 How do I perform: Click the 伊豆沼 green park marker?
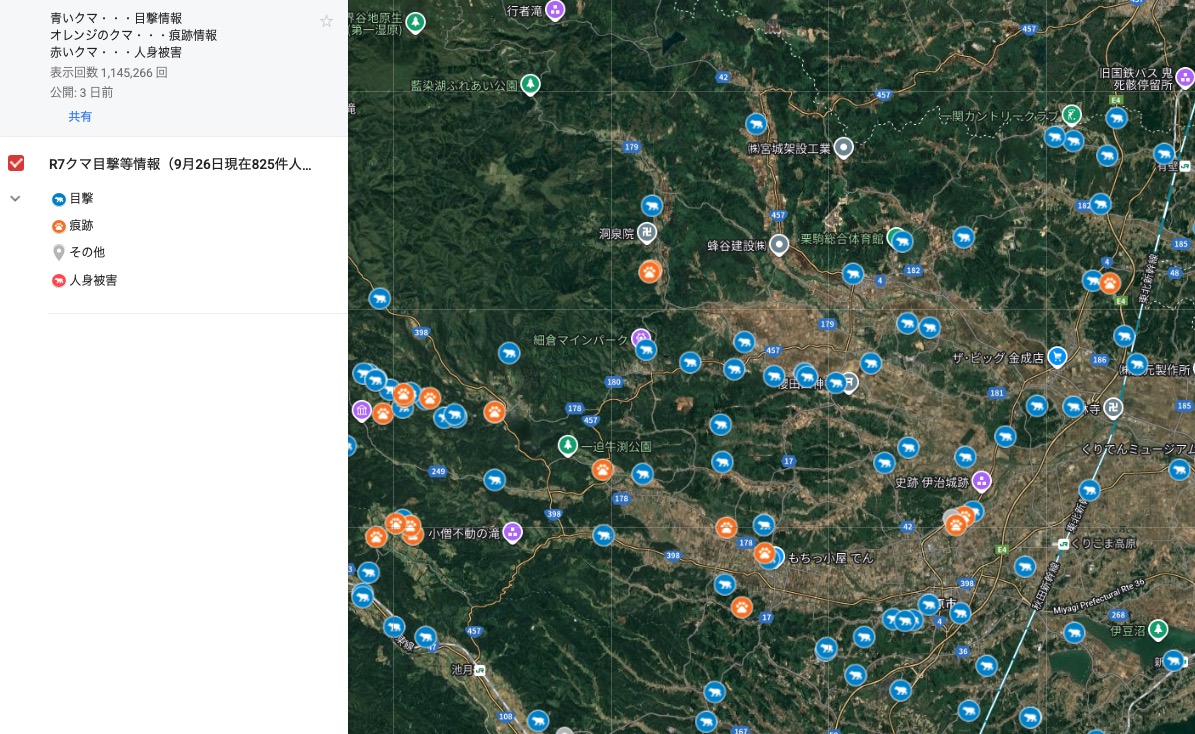[x=1157, y=630]
